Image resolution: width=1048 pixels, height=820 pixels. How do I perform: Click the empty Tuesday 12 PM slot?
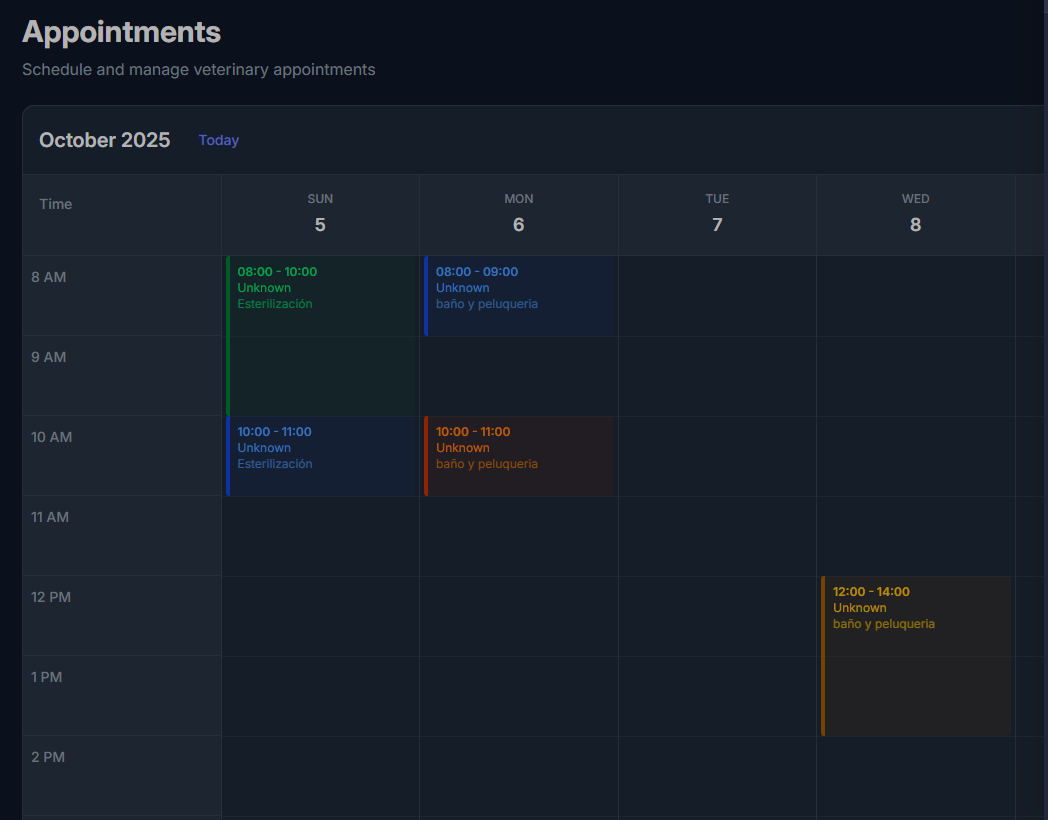[717, 616]
